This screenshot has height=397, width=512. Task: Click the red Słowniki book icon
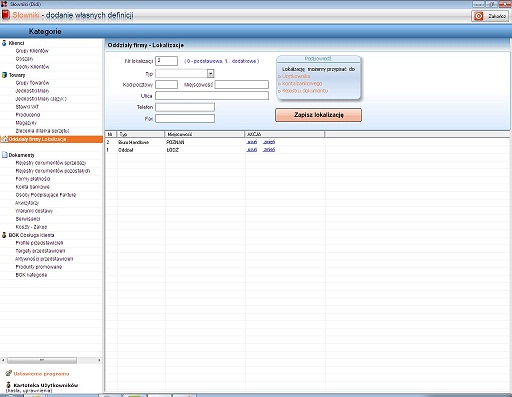[6, 15]
